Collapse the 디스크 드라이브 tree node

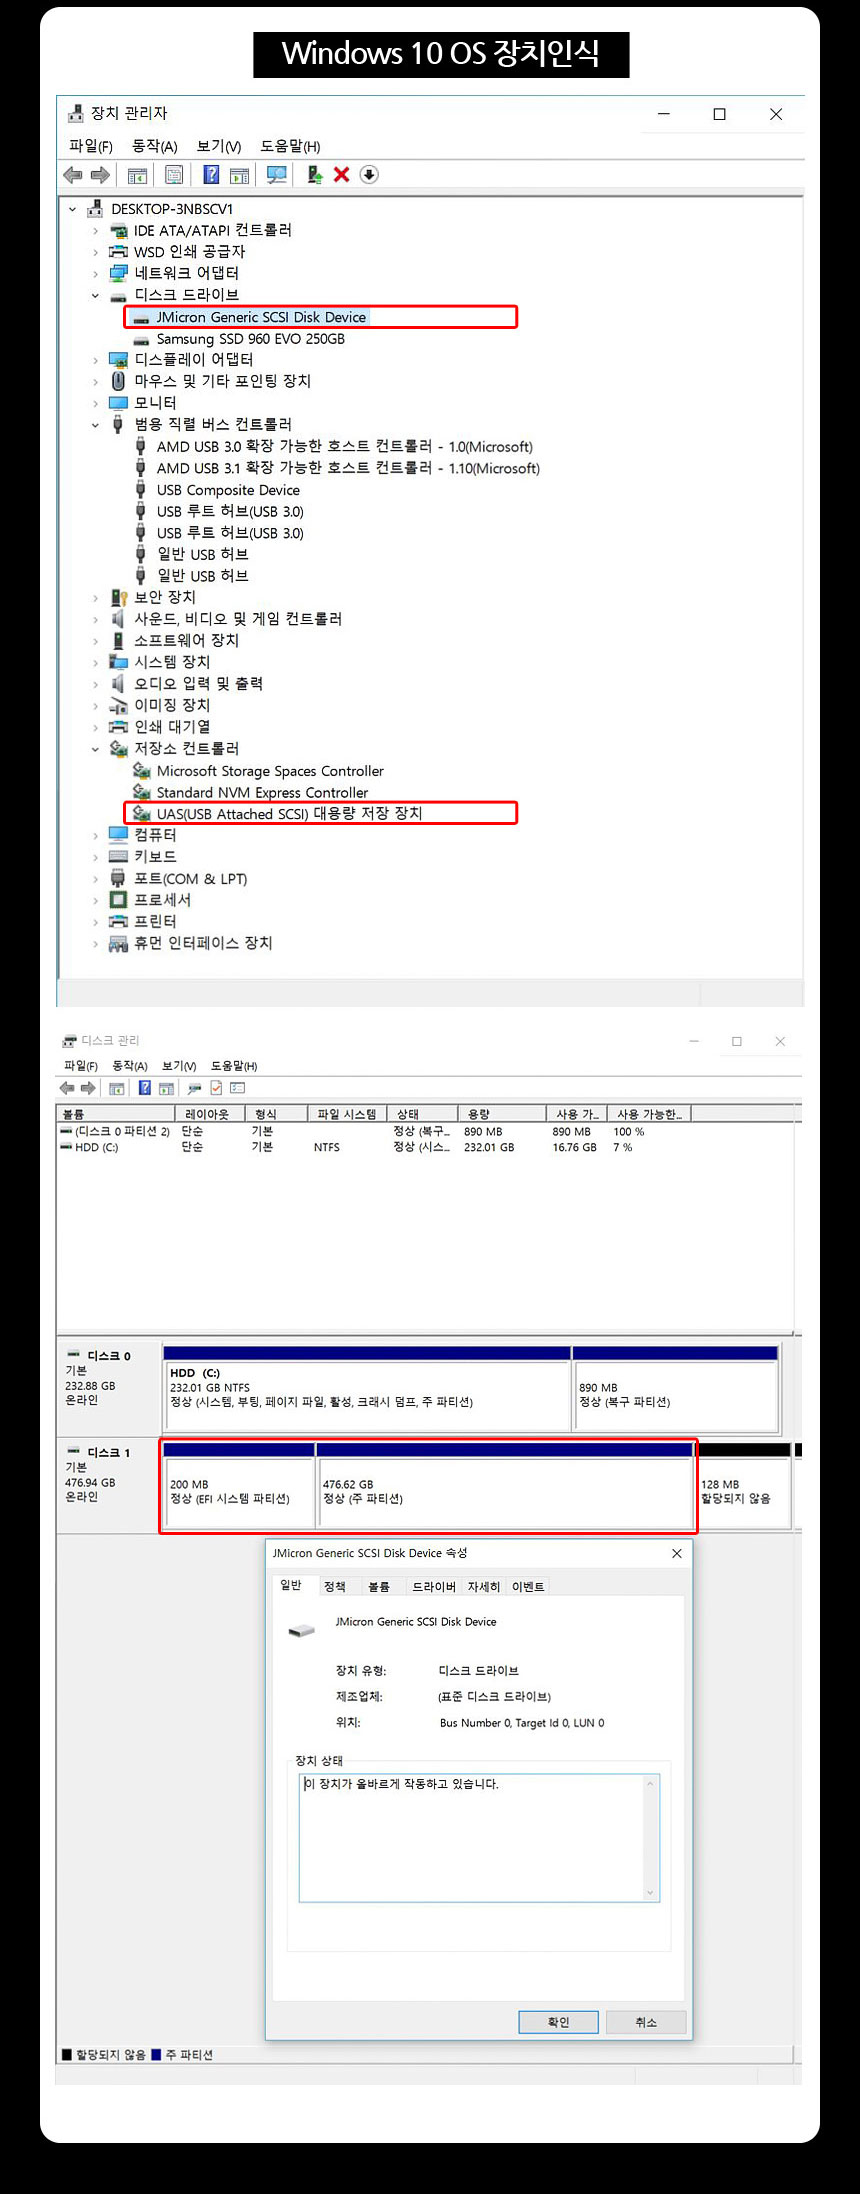click(x=96, y=295)
